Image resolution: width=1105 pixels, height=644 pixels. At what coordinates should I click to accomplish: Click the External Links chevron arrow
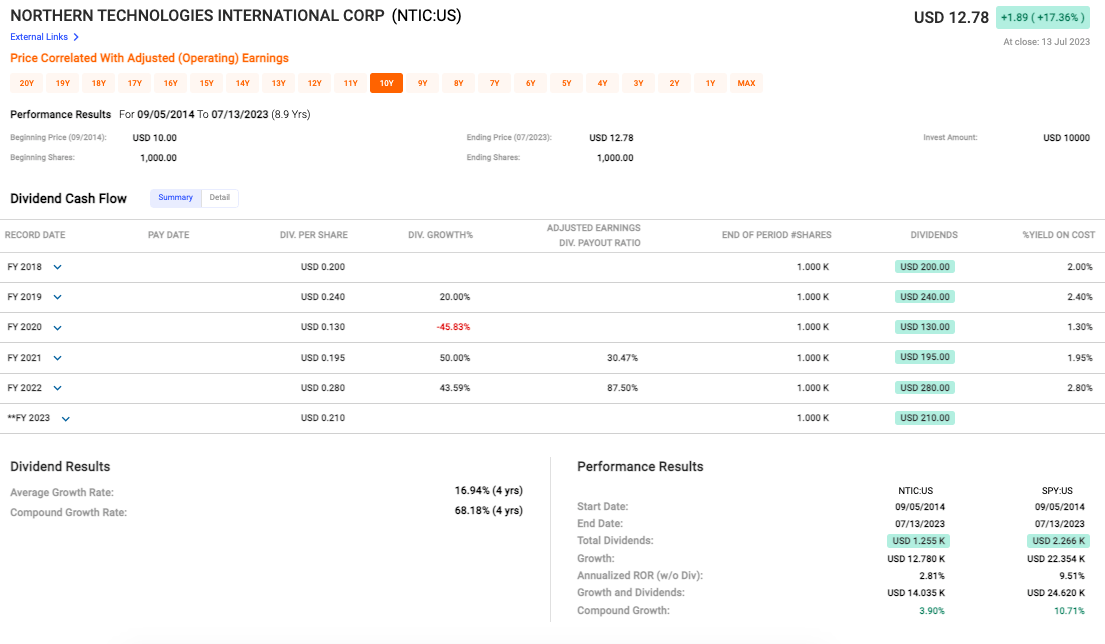click(x=76, y=37)
